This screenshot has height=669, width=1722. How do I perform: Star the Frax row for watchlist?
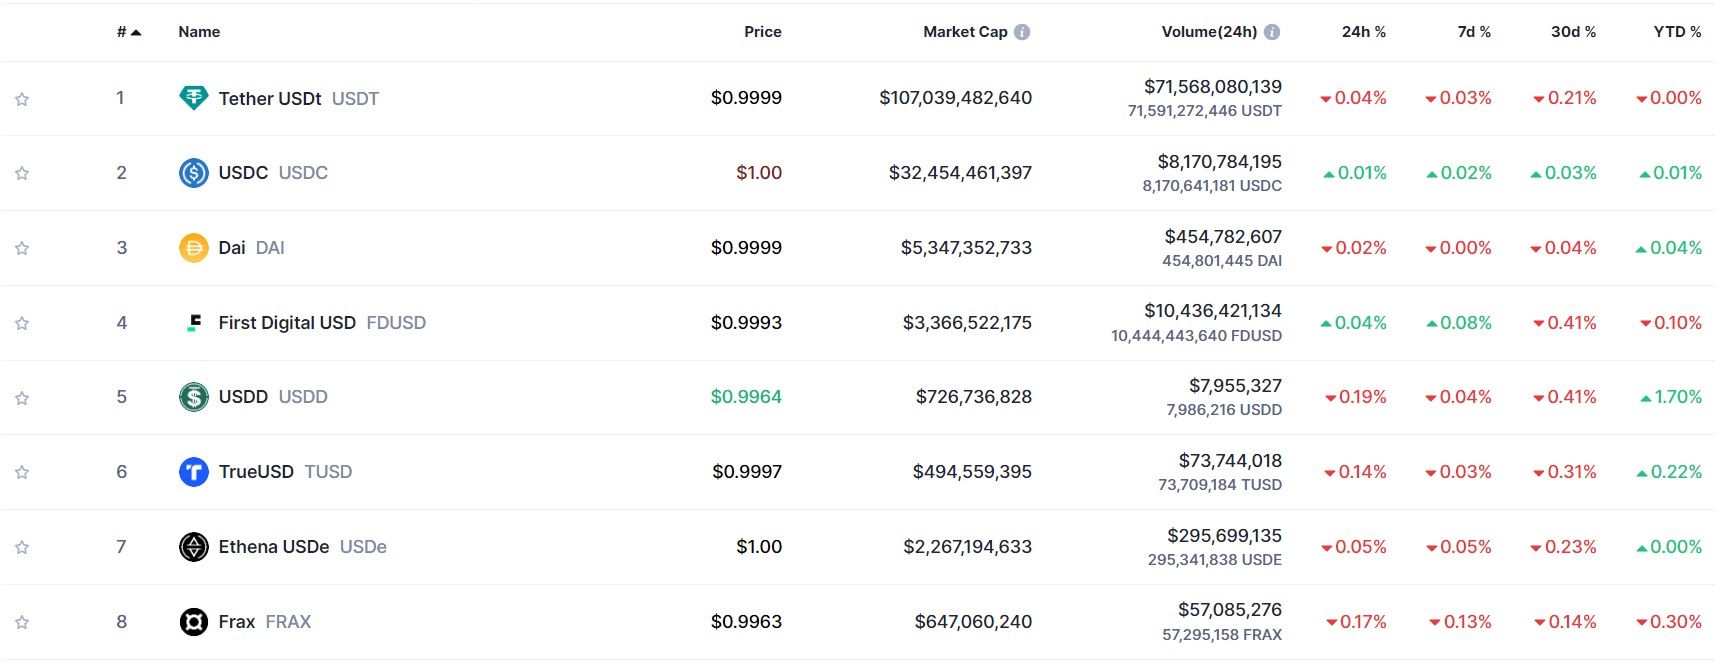coord(22,622)
